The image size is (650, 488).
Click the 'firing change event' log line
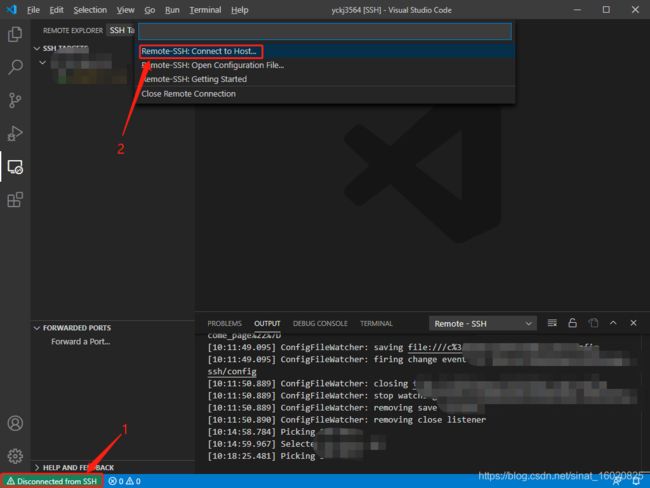pos(337,359)
